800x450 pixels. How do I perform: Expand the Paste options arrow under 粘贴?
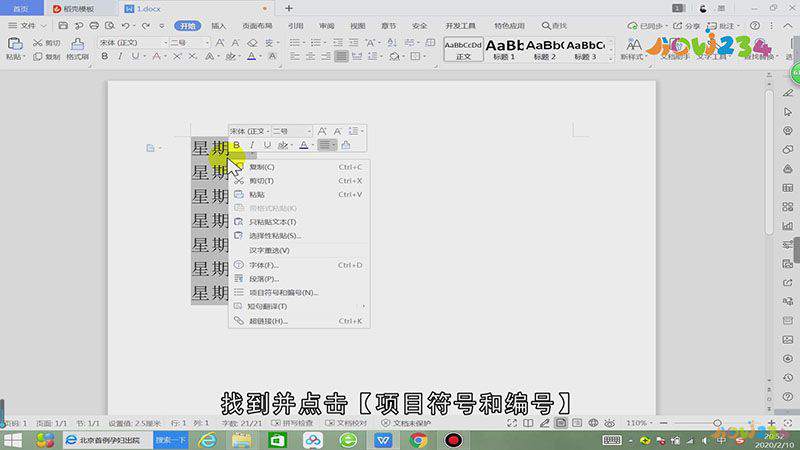pyautogui.click(x=24, y=57)
